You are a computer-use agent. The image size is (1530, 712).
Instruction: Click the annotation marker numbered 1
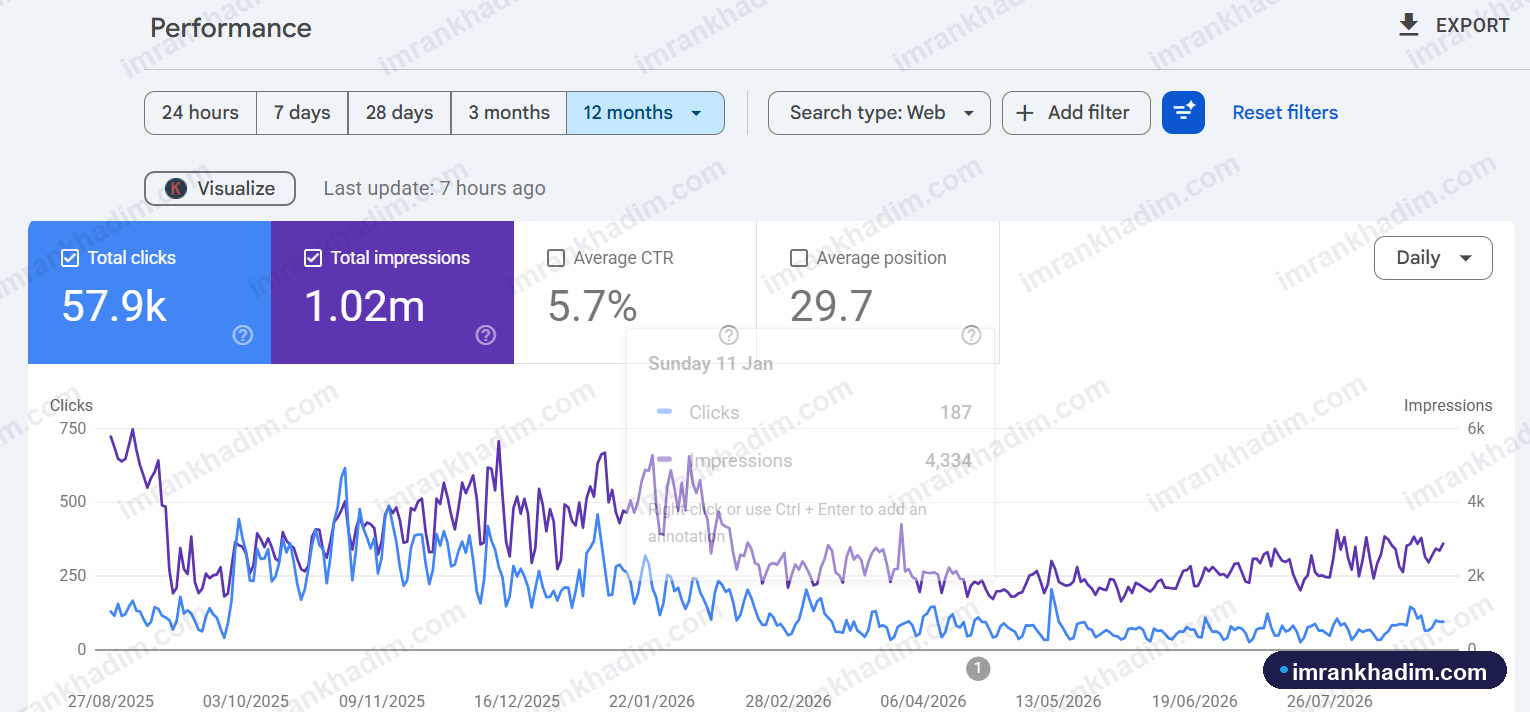click(x=978, y=668)
